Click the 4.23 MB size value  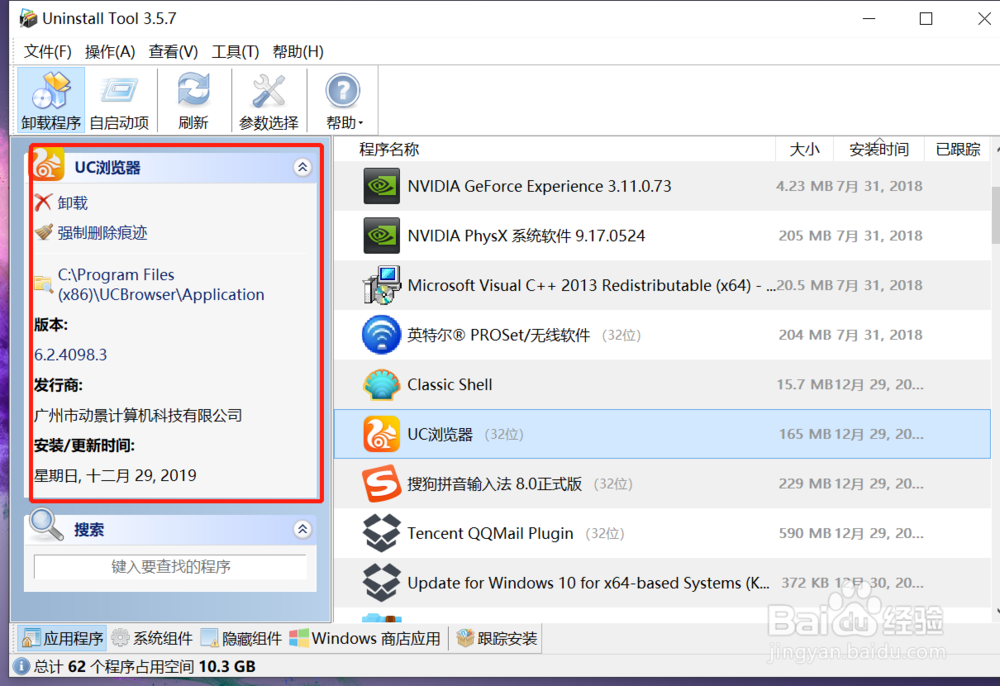804,186
